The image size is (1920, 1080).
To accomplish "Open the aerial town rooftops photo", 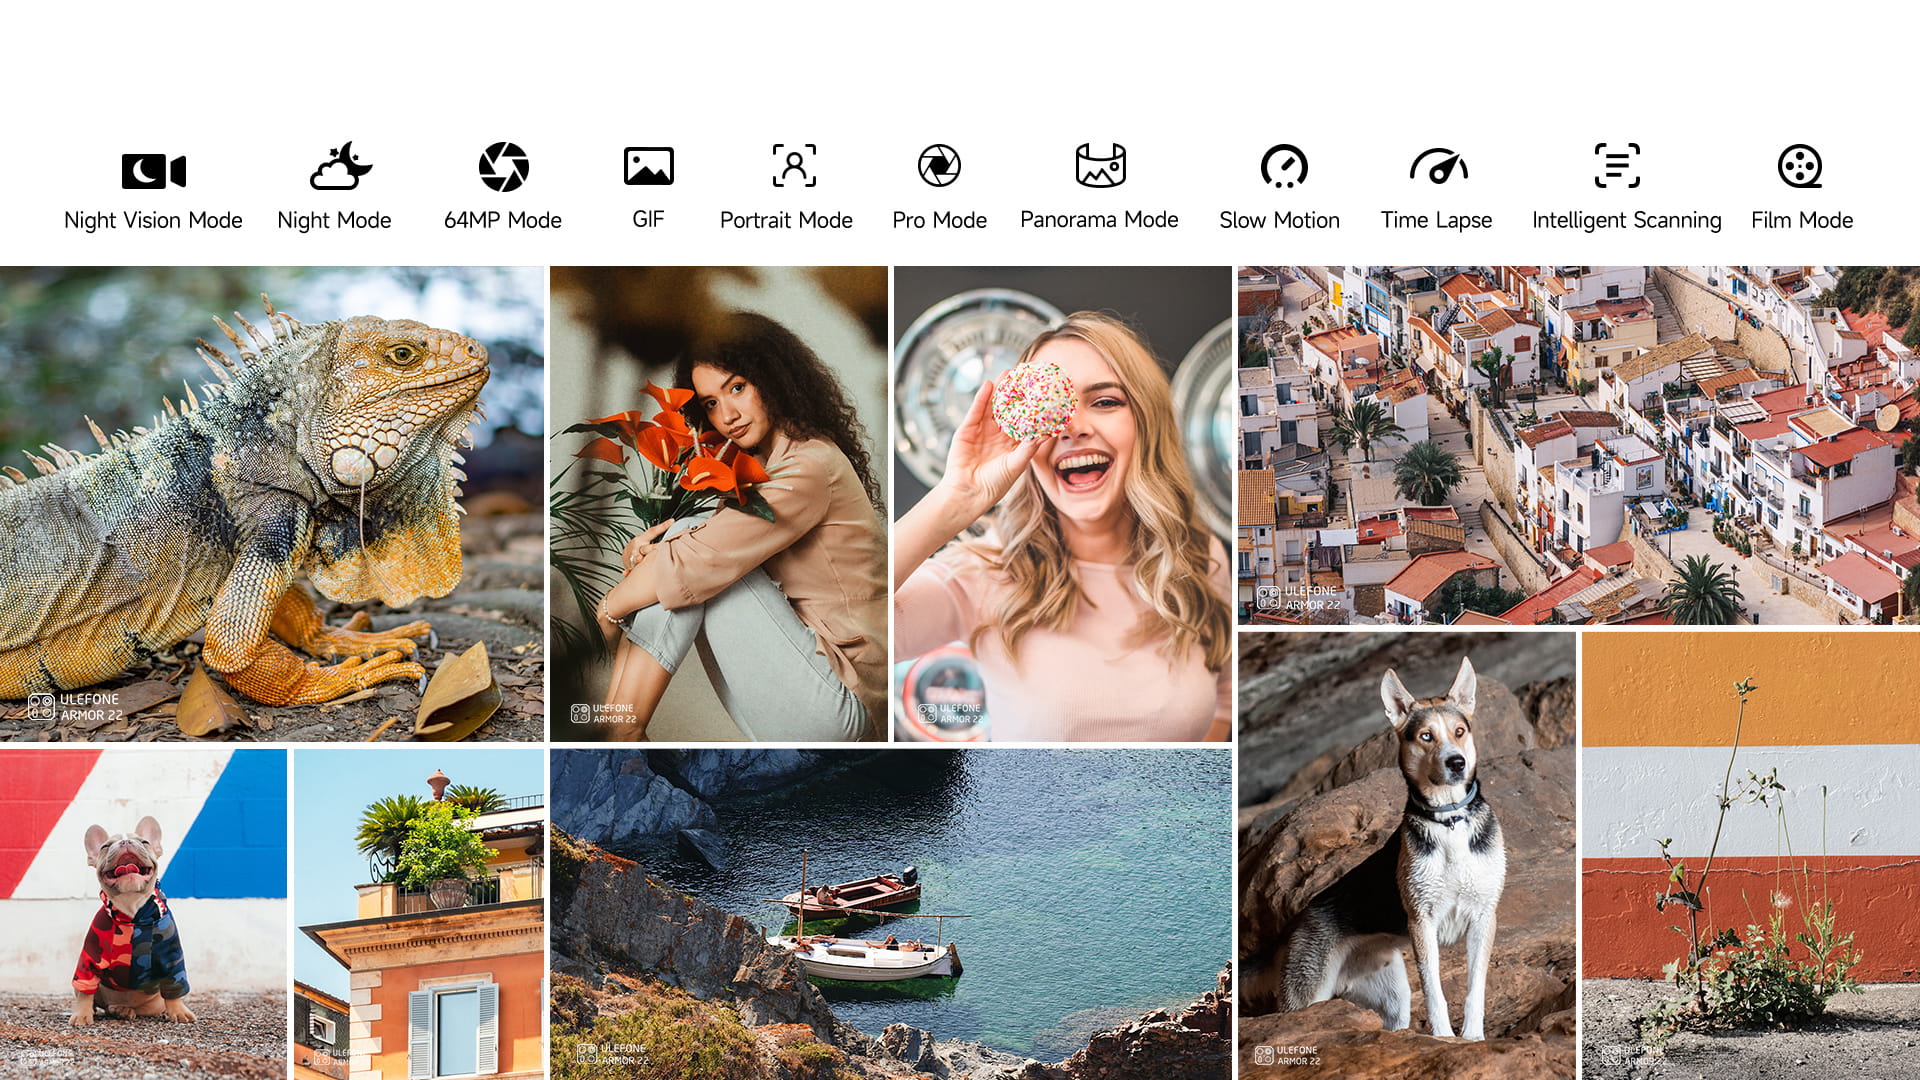I will 1578,445.
